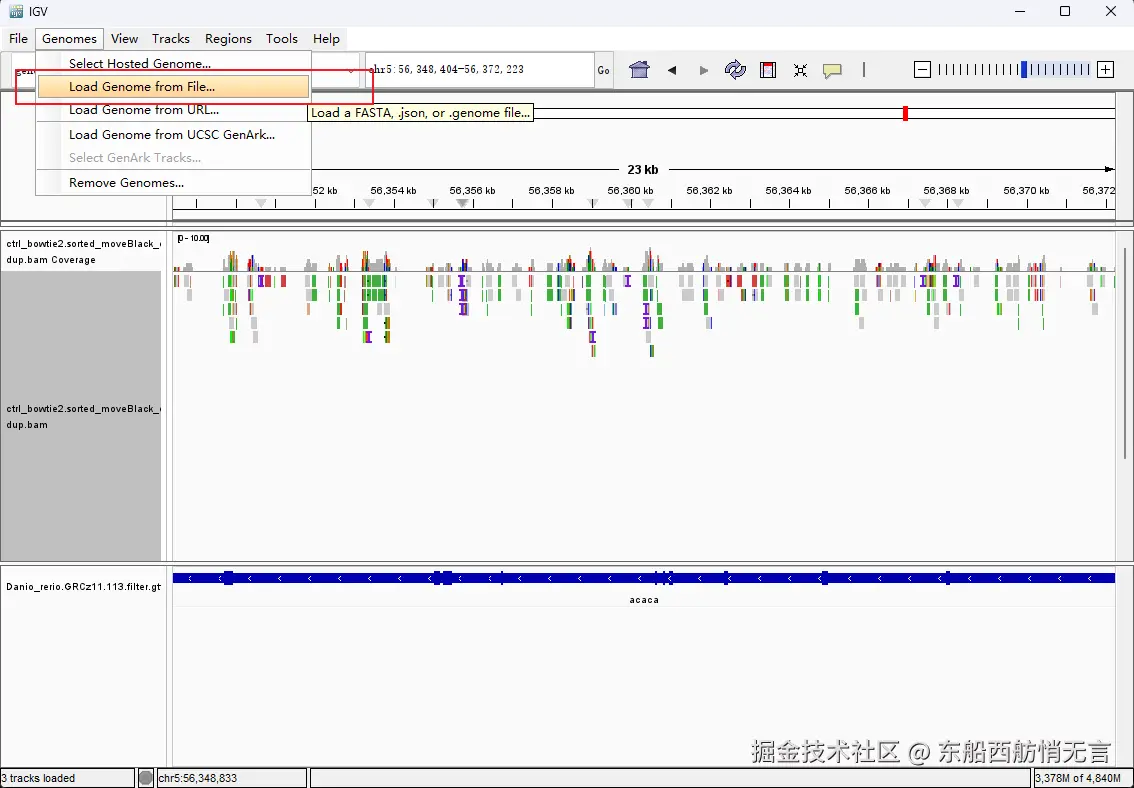
Task: Click the 56,360 kb ruler tick label
Action: [x=630, y=191]
